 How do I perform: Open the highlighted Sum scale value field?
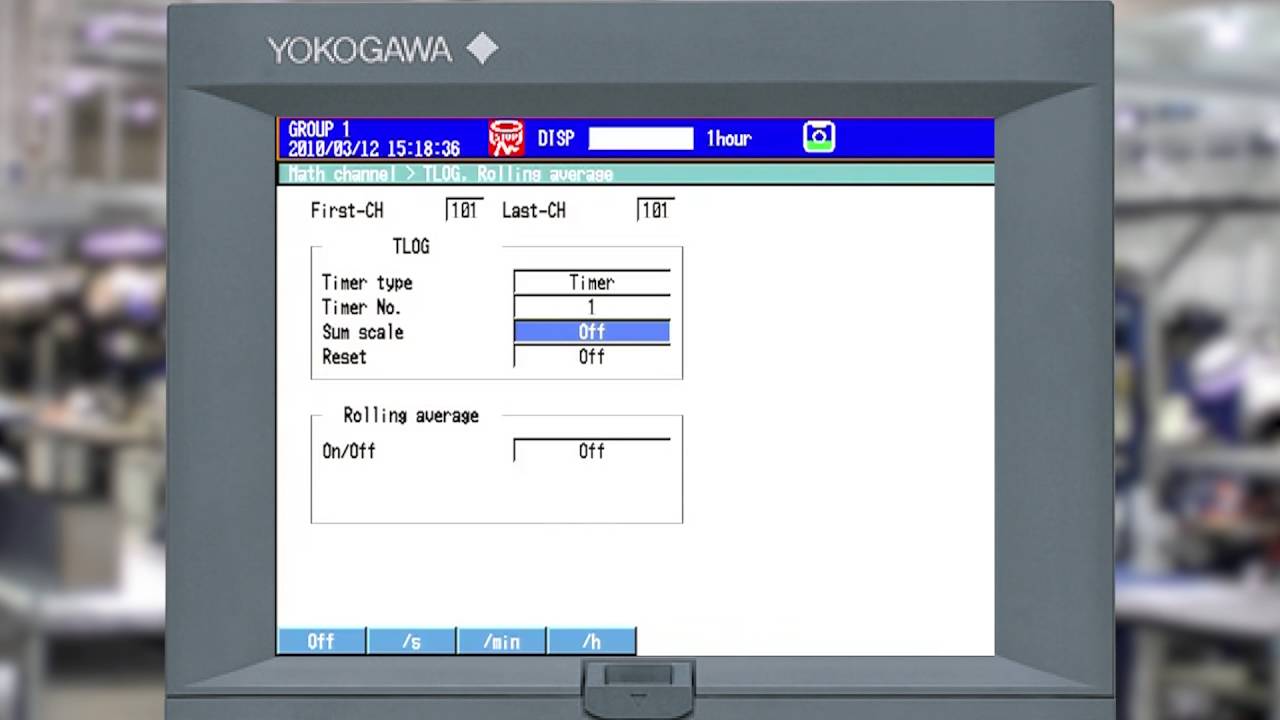(592, 332)
